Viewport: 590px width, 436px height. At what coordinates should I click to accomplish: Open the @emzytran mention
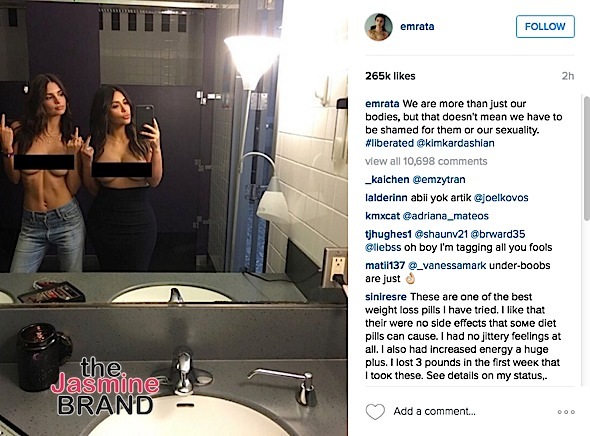coord(439,179)
